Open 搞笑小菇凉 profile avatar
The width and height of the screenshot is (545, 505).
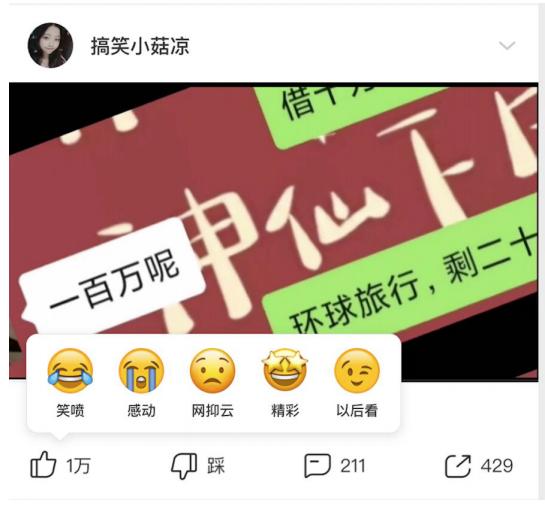(x=50, y=45)
